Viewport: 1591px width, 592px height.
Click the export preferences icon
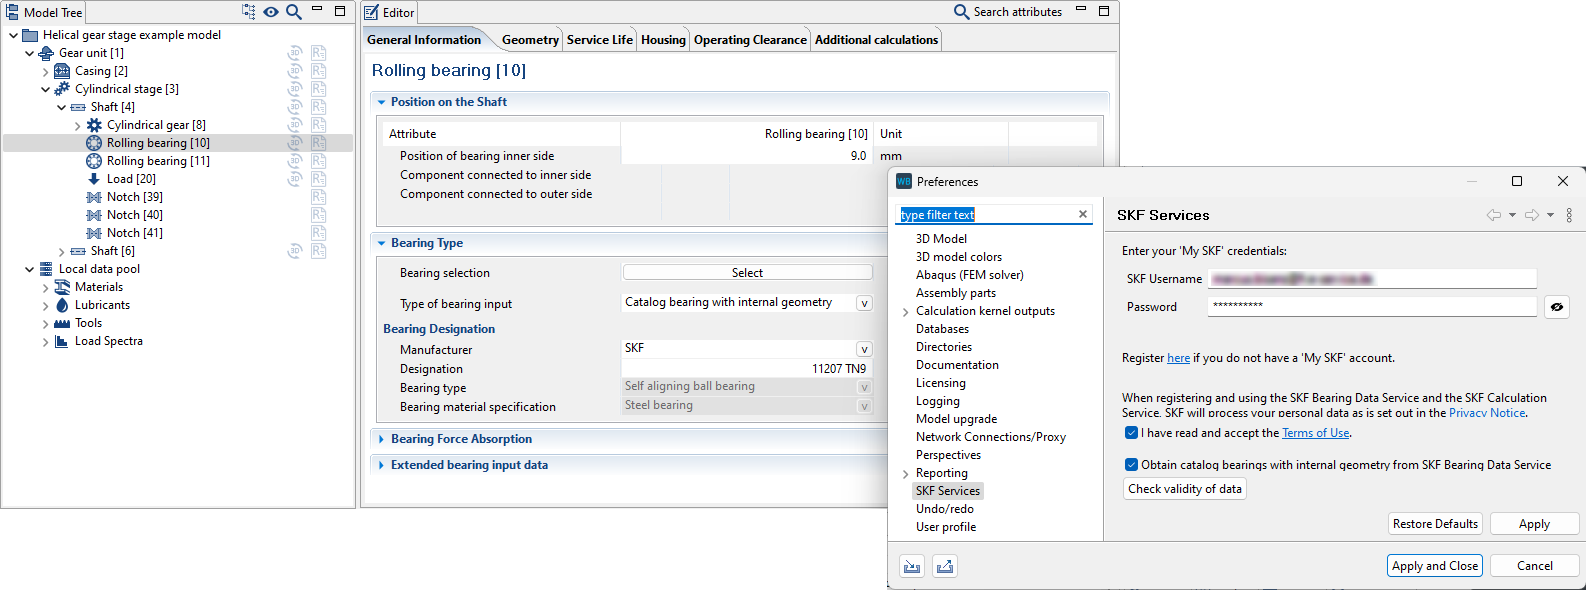tap(944, 566)
